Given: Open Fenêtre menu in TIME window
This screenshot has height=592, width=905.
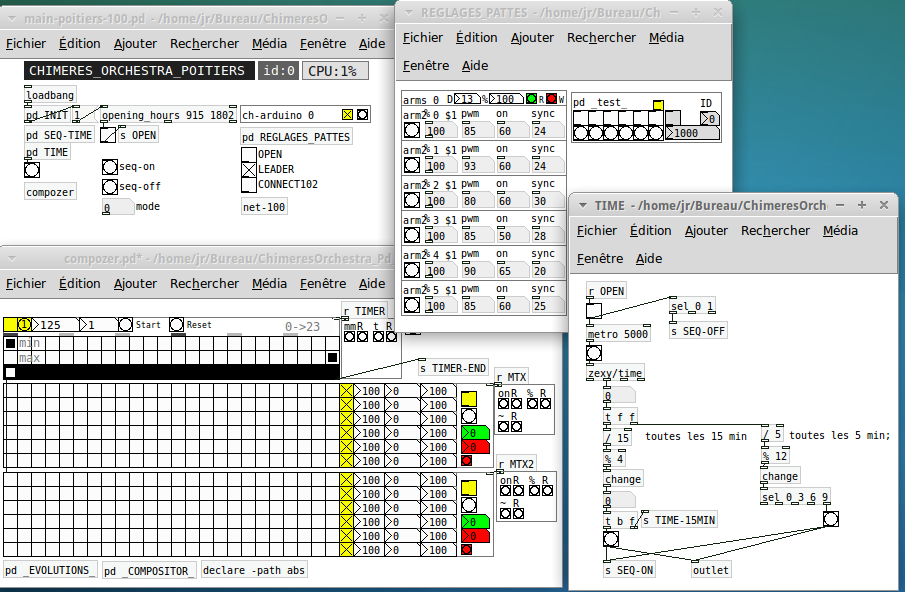Looking at the screenshot, I should pos(600,258).
